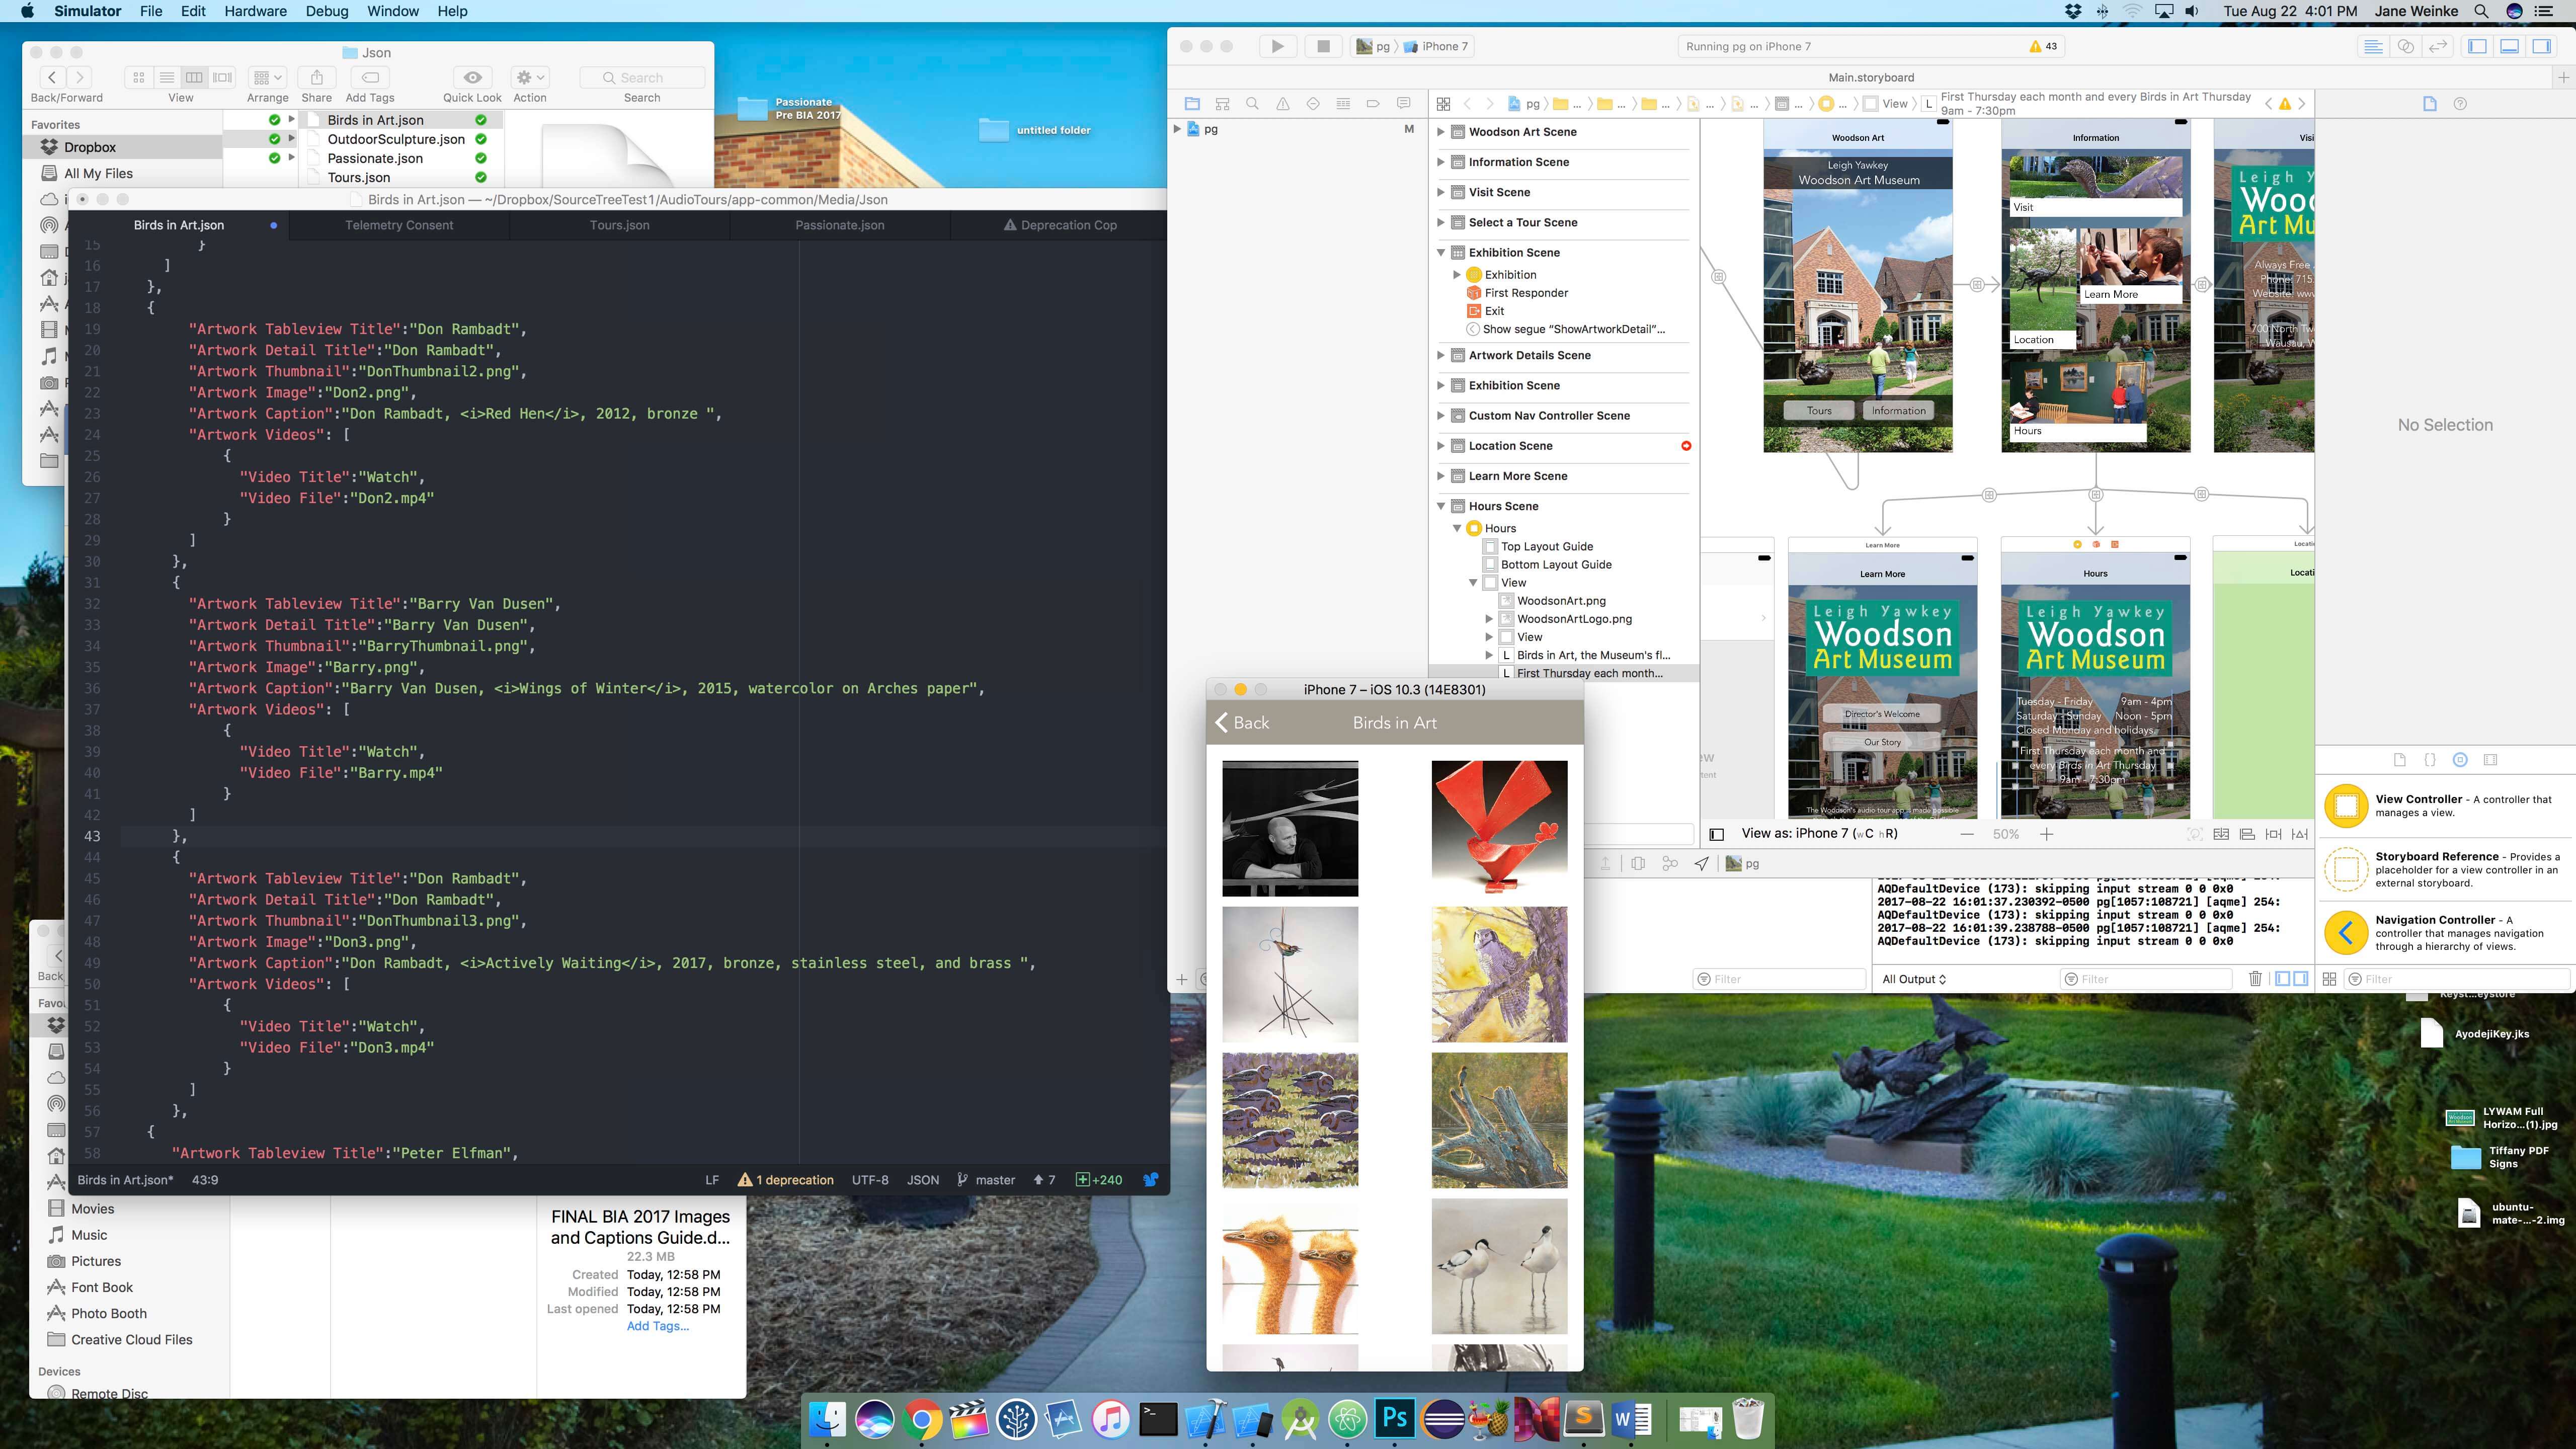Click the Simulate Location arrow in debug bar
This screenshot has height=1449, width=2576.
[1701, 864]
